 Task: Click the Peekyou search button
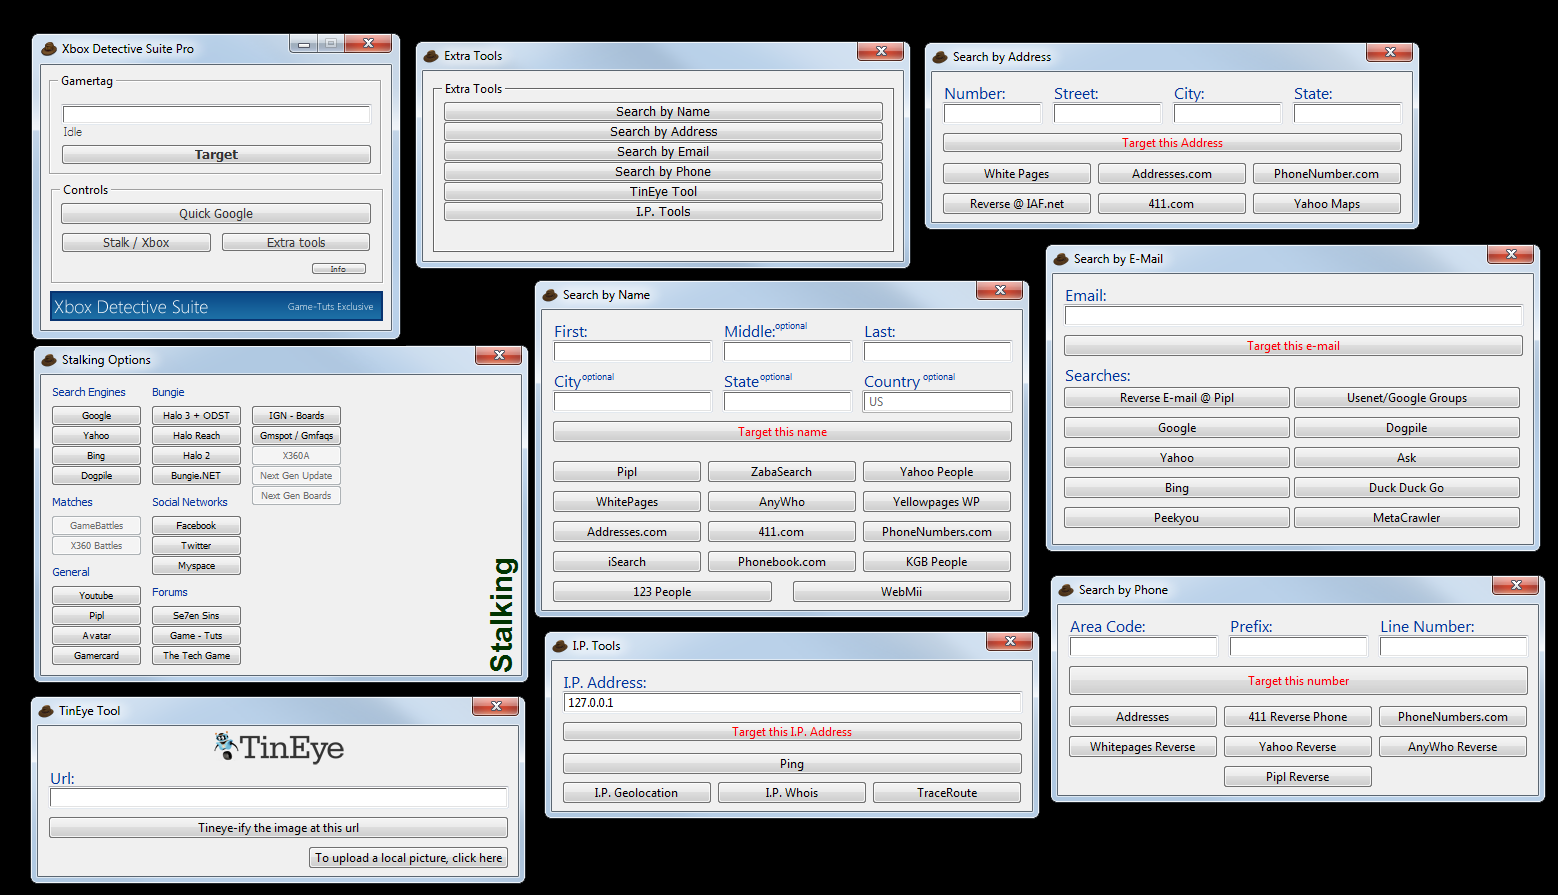click(x=1177, y=518)
